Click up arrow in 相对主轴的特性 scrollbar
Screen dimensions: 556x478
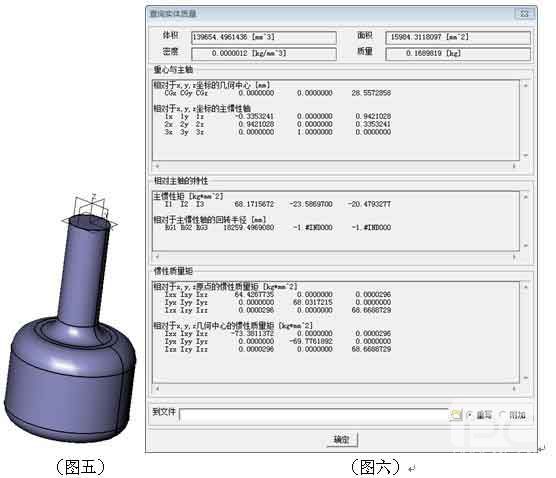click(526, 196)
